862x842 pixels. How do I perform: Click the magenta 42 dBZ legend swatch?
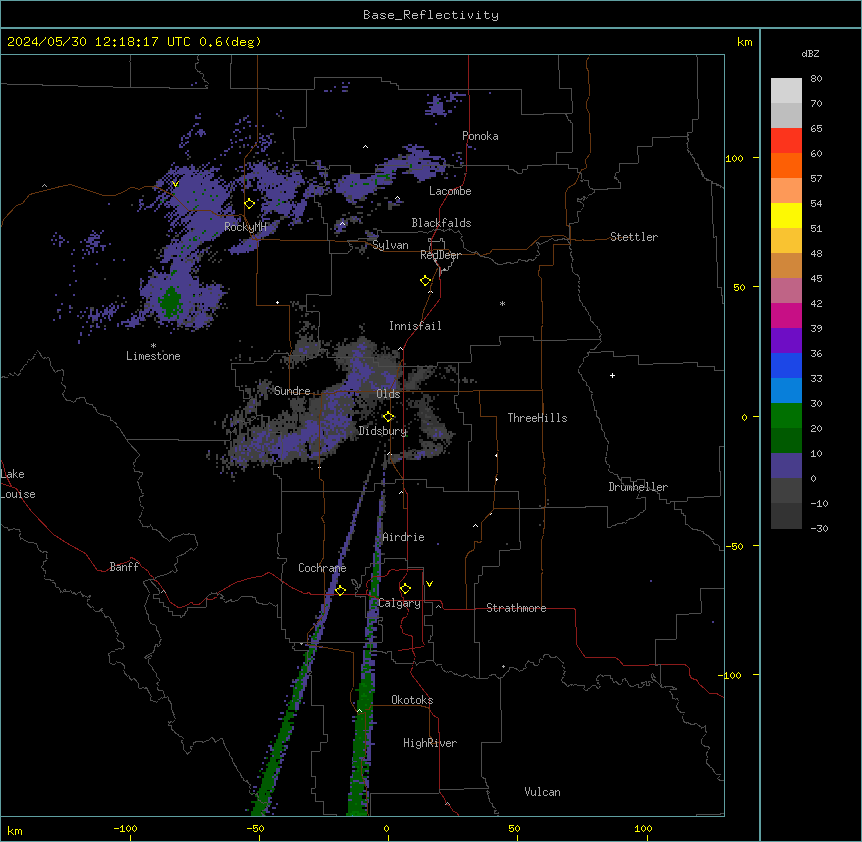(786, 315)
